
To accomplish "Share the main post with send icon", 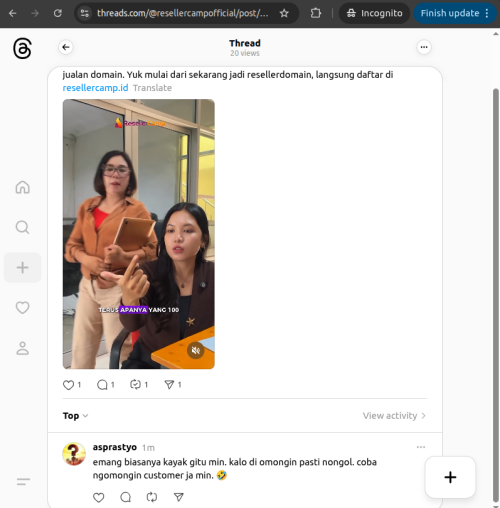I will tap(169, 385).
